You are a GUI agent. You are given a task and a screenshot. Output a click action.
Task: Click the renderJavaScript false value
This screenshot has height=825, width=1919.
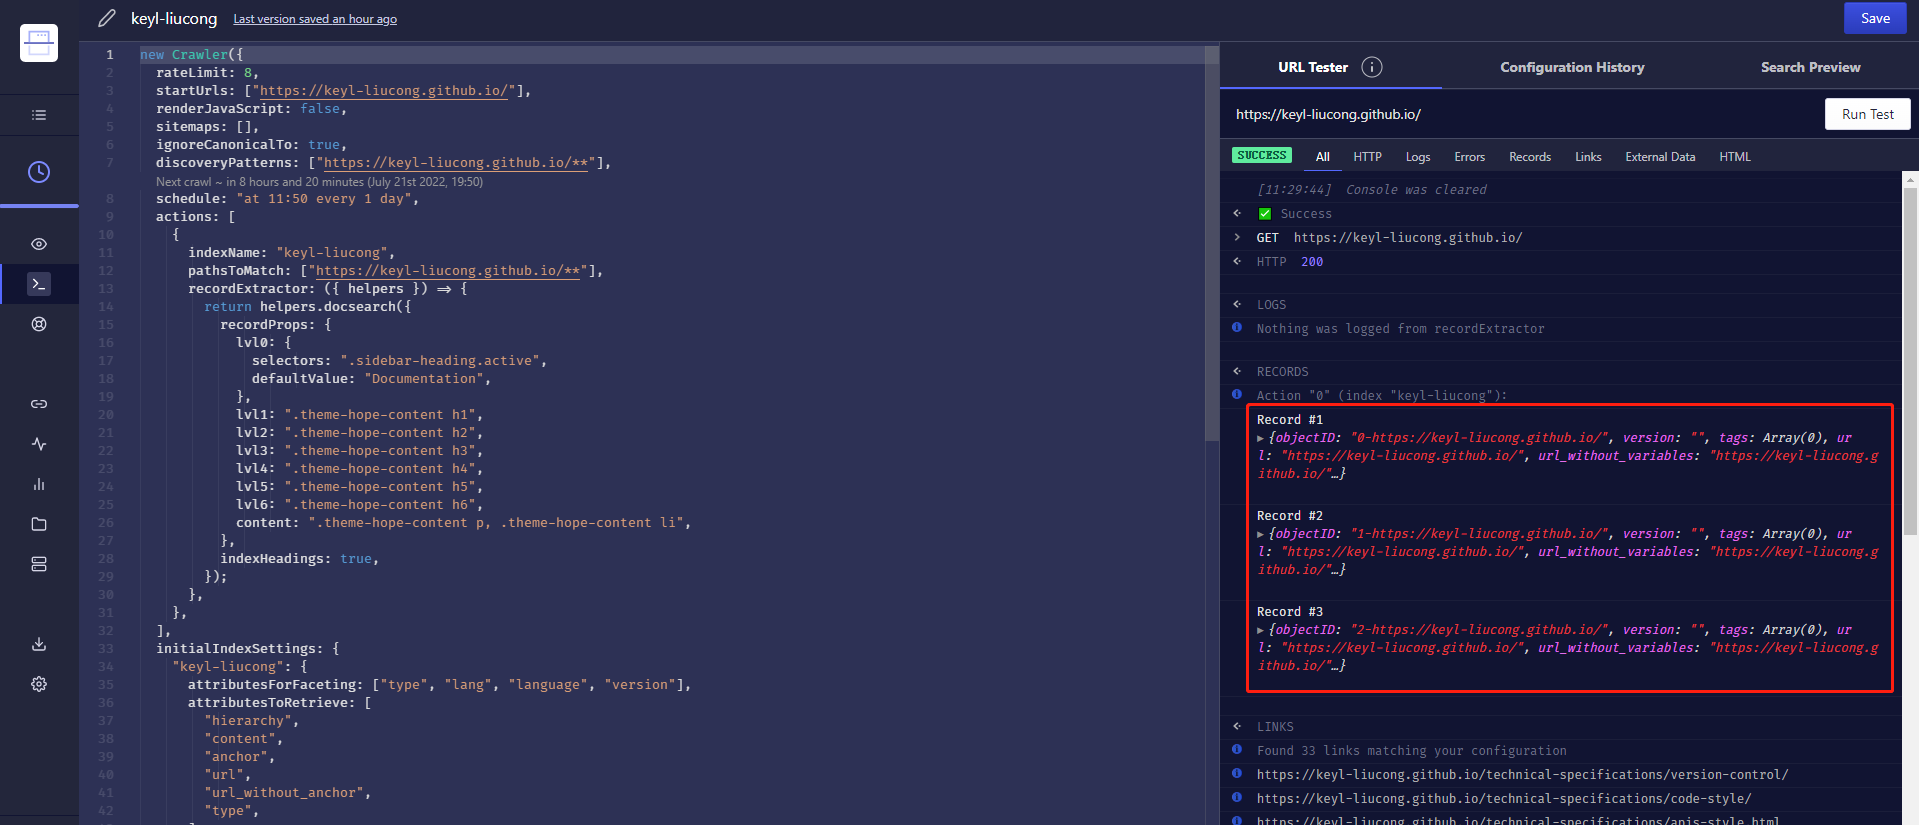pos(320,109)
